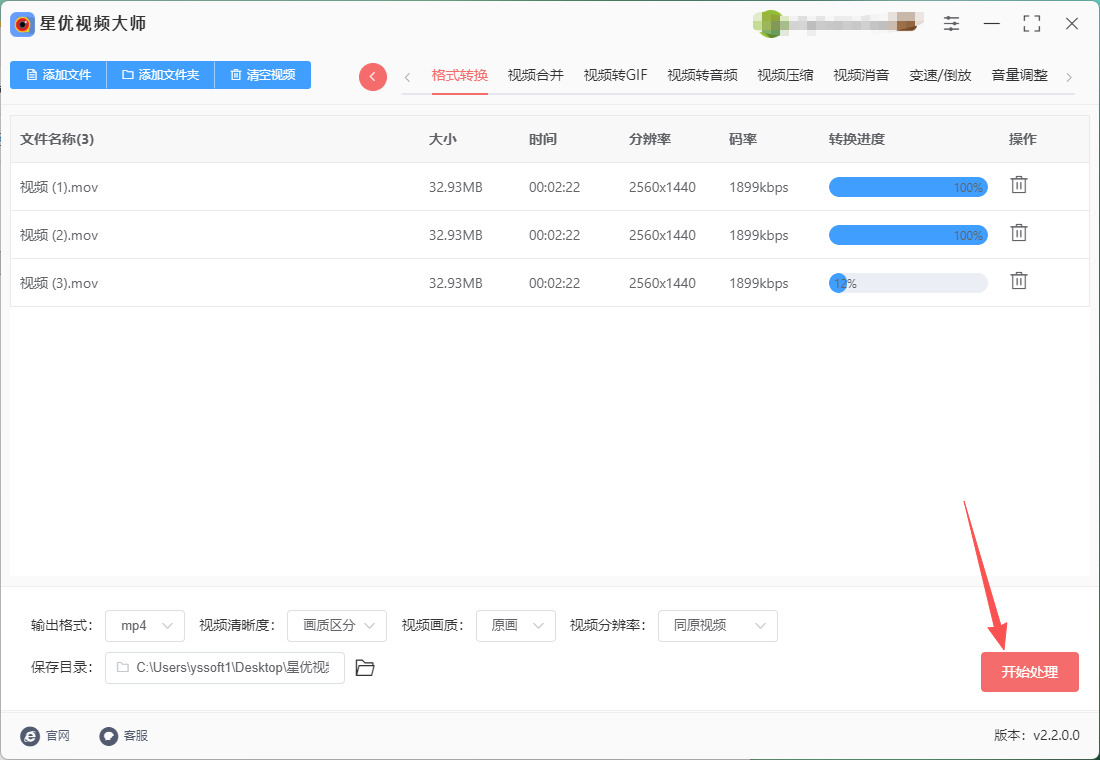
Task: Open 视频分辨率 同原视频 dropdown
Action: click(717, 626)
